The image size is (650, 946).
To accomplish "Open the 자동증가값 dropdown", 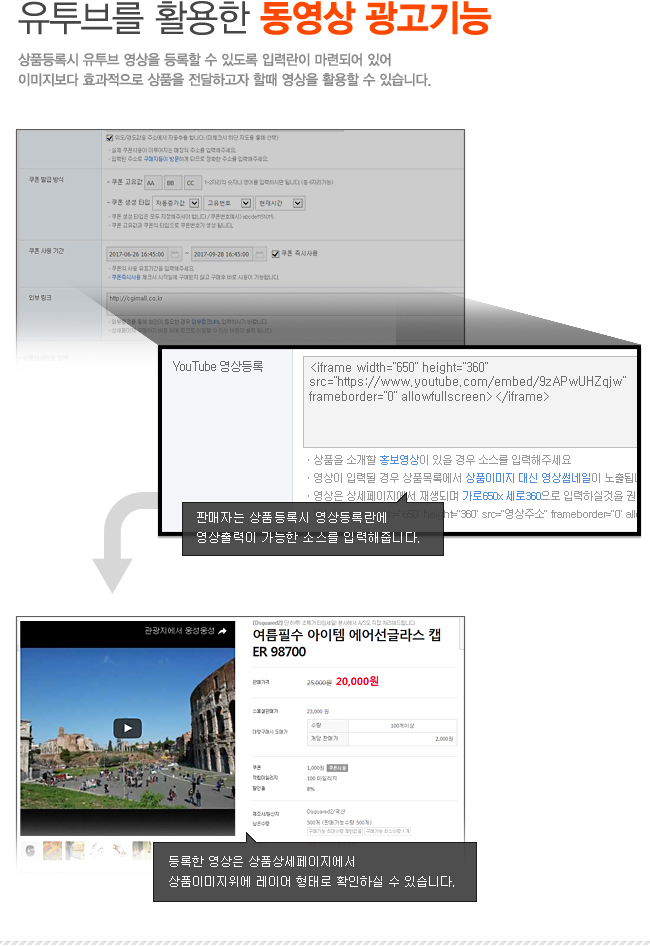I will (176, 203).
